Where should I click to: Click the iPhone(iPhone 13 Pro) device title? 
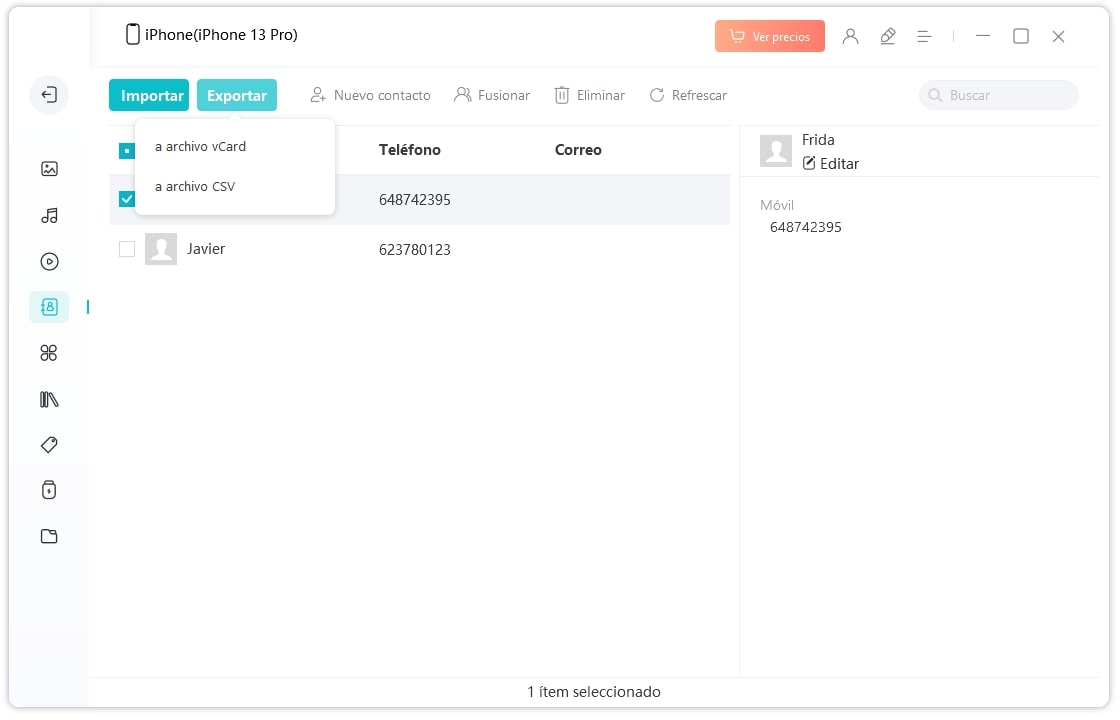pos(222,35)
